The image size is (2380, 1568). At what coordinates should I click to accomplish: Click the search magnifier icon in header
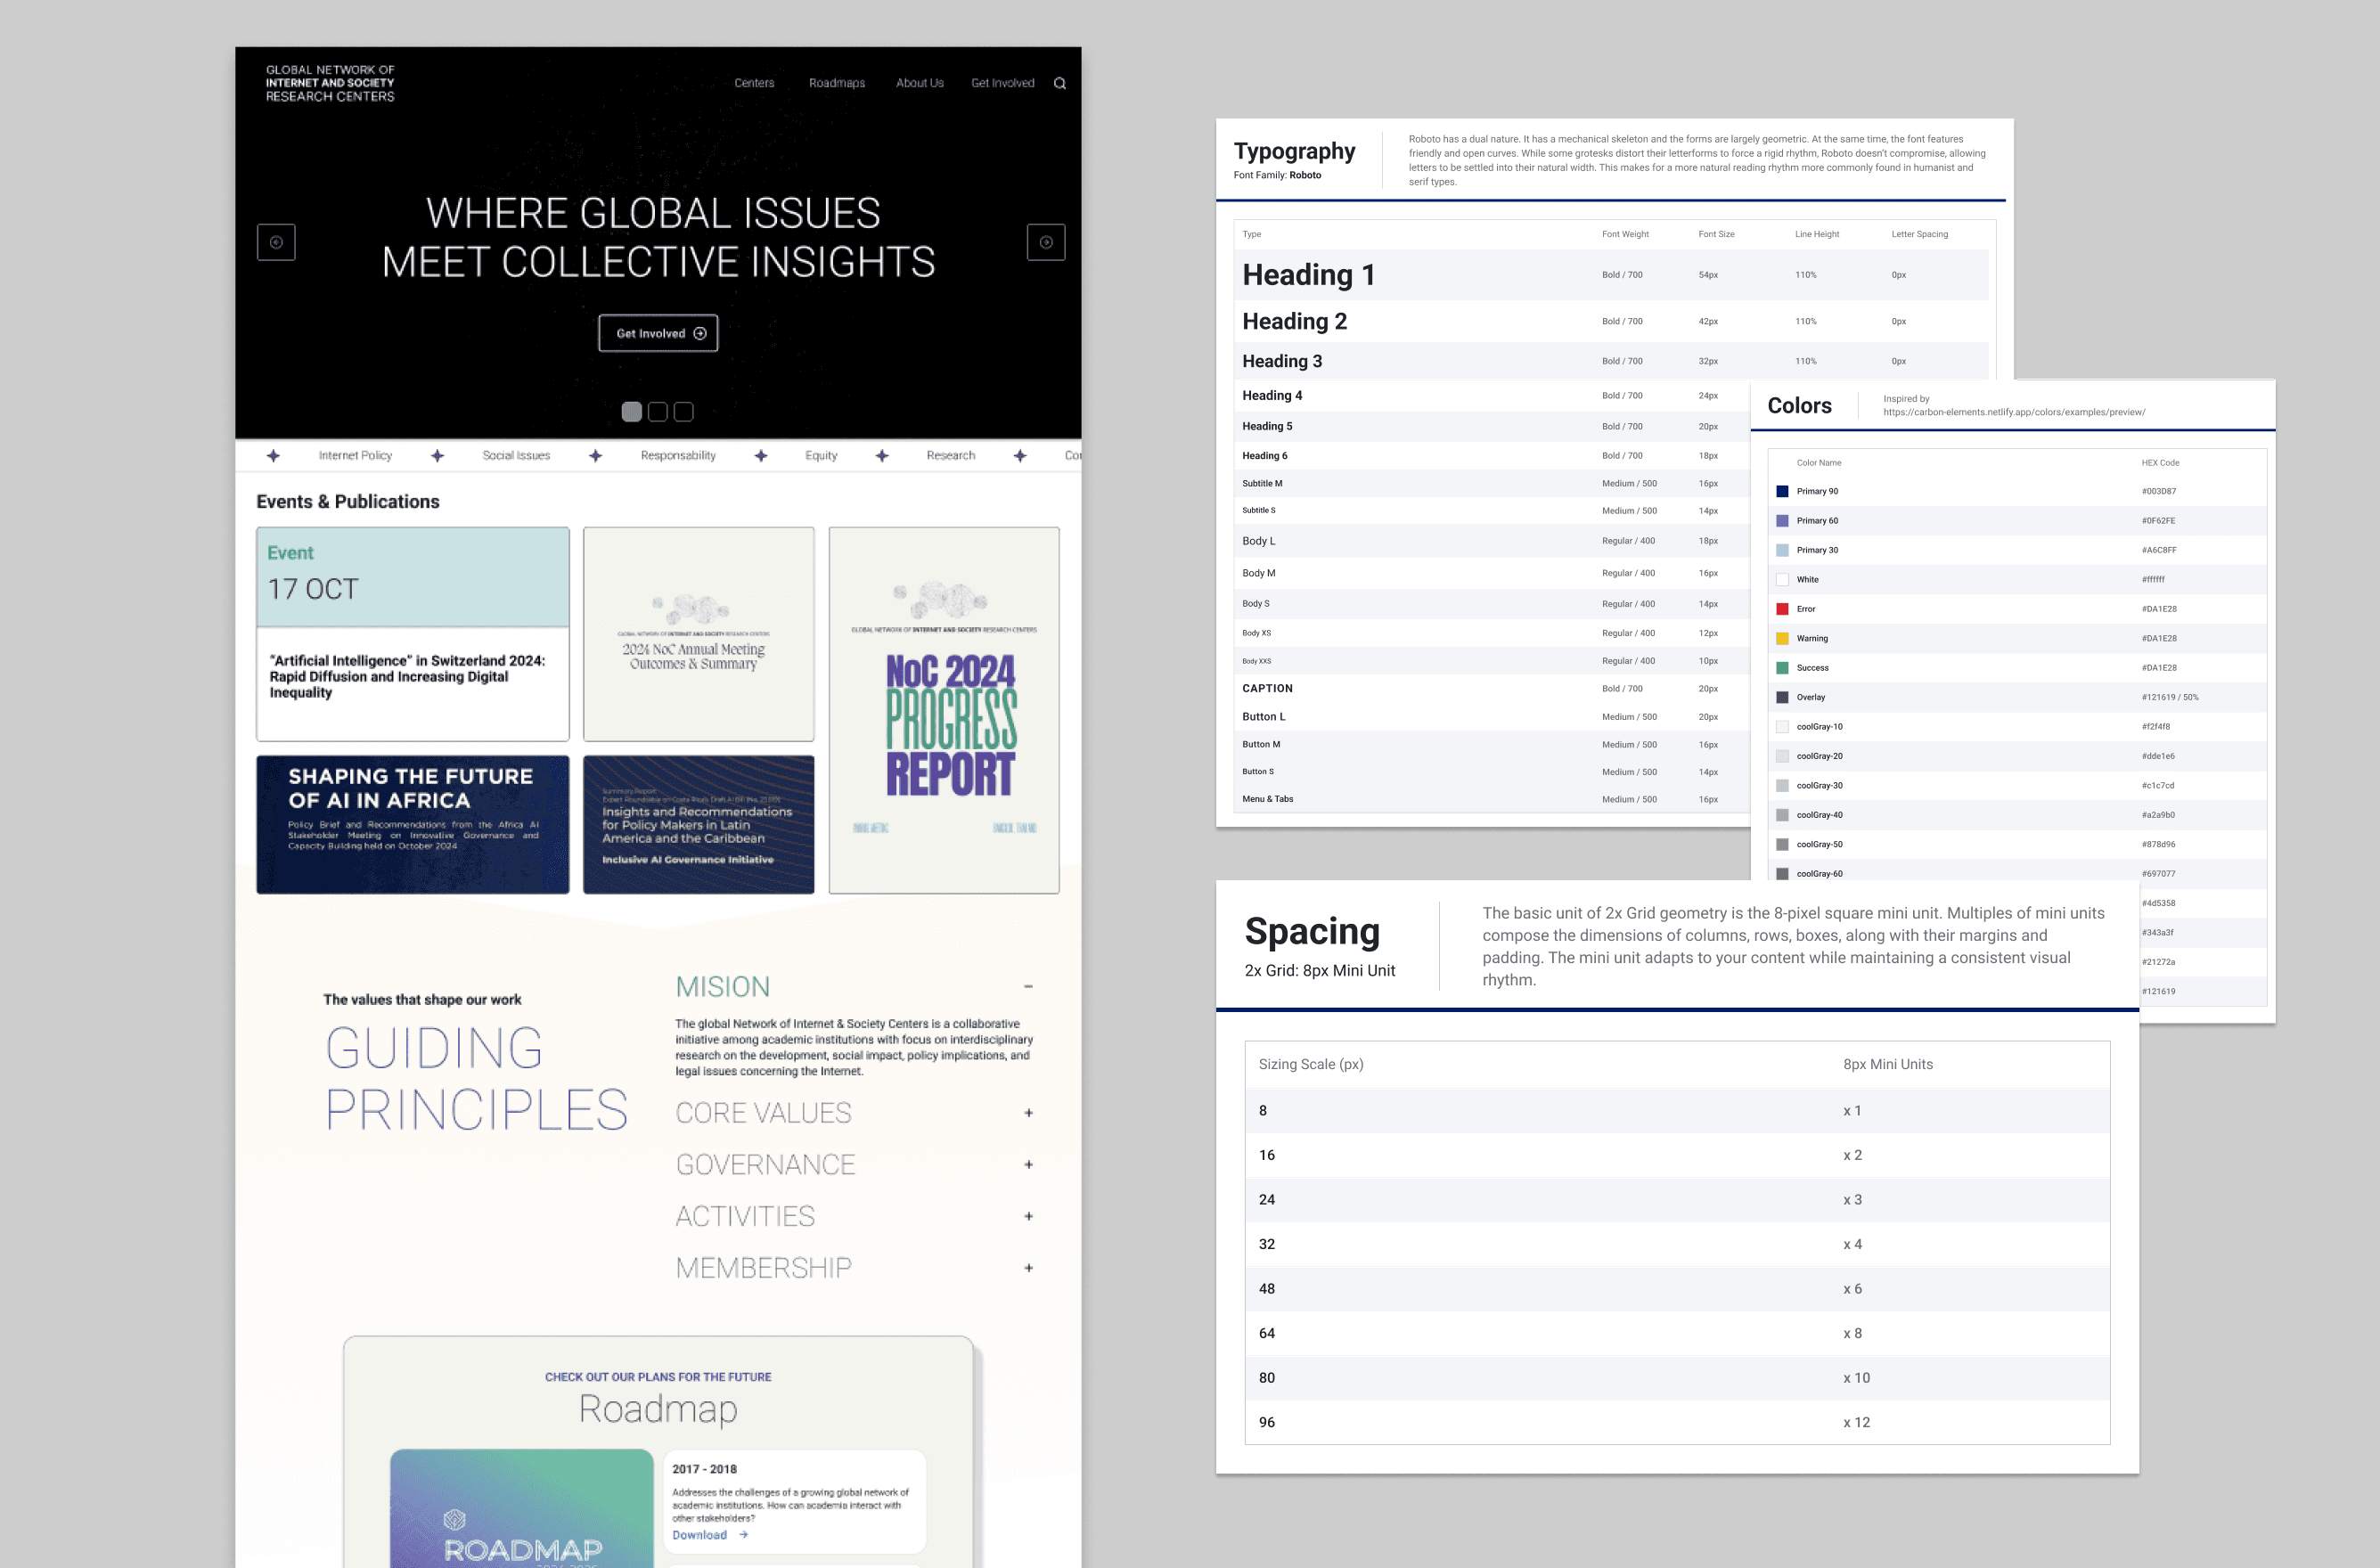1059,83
